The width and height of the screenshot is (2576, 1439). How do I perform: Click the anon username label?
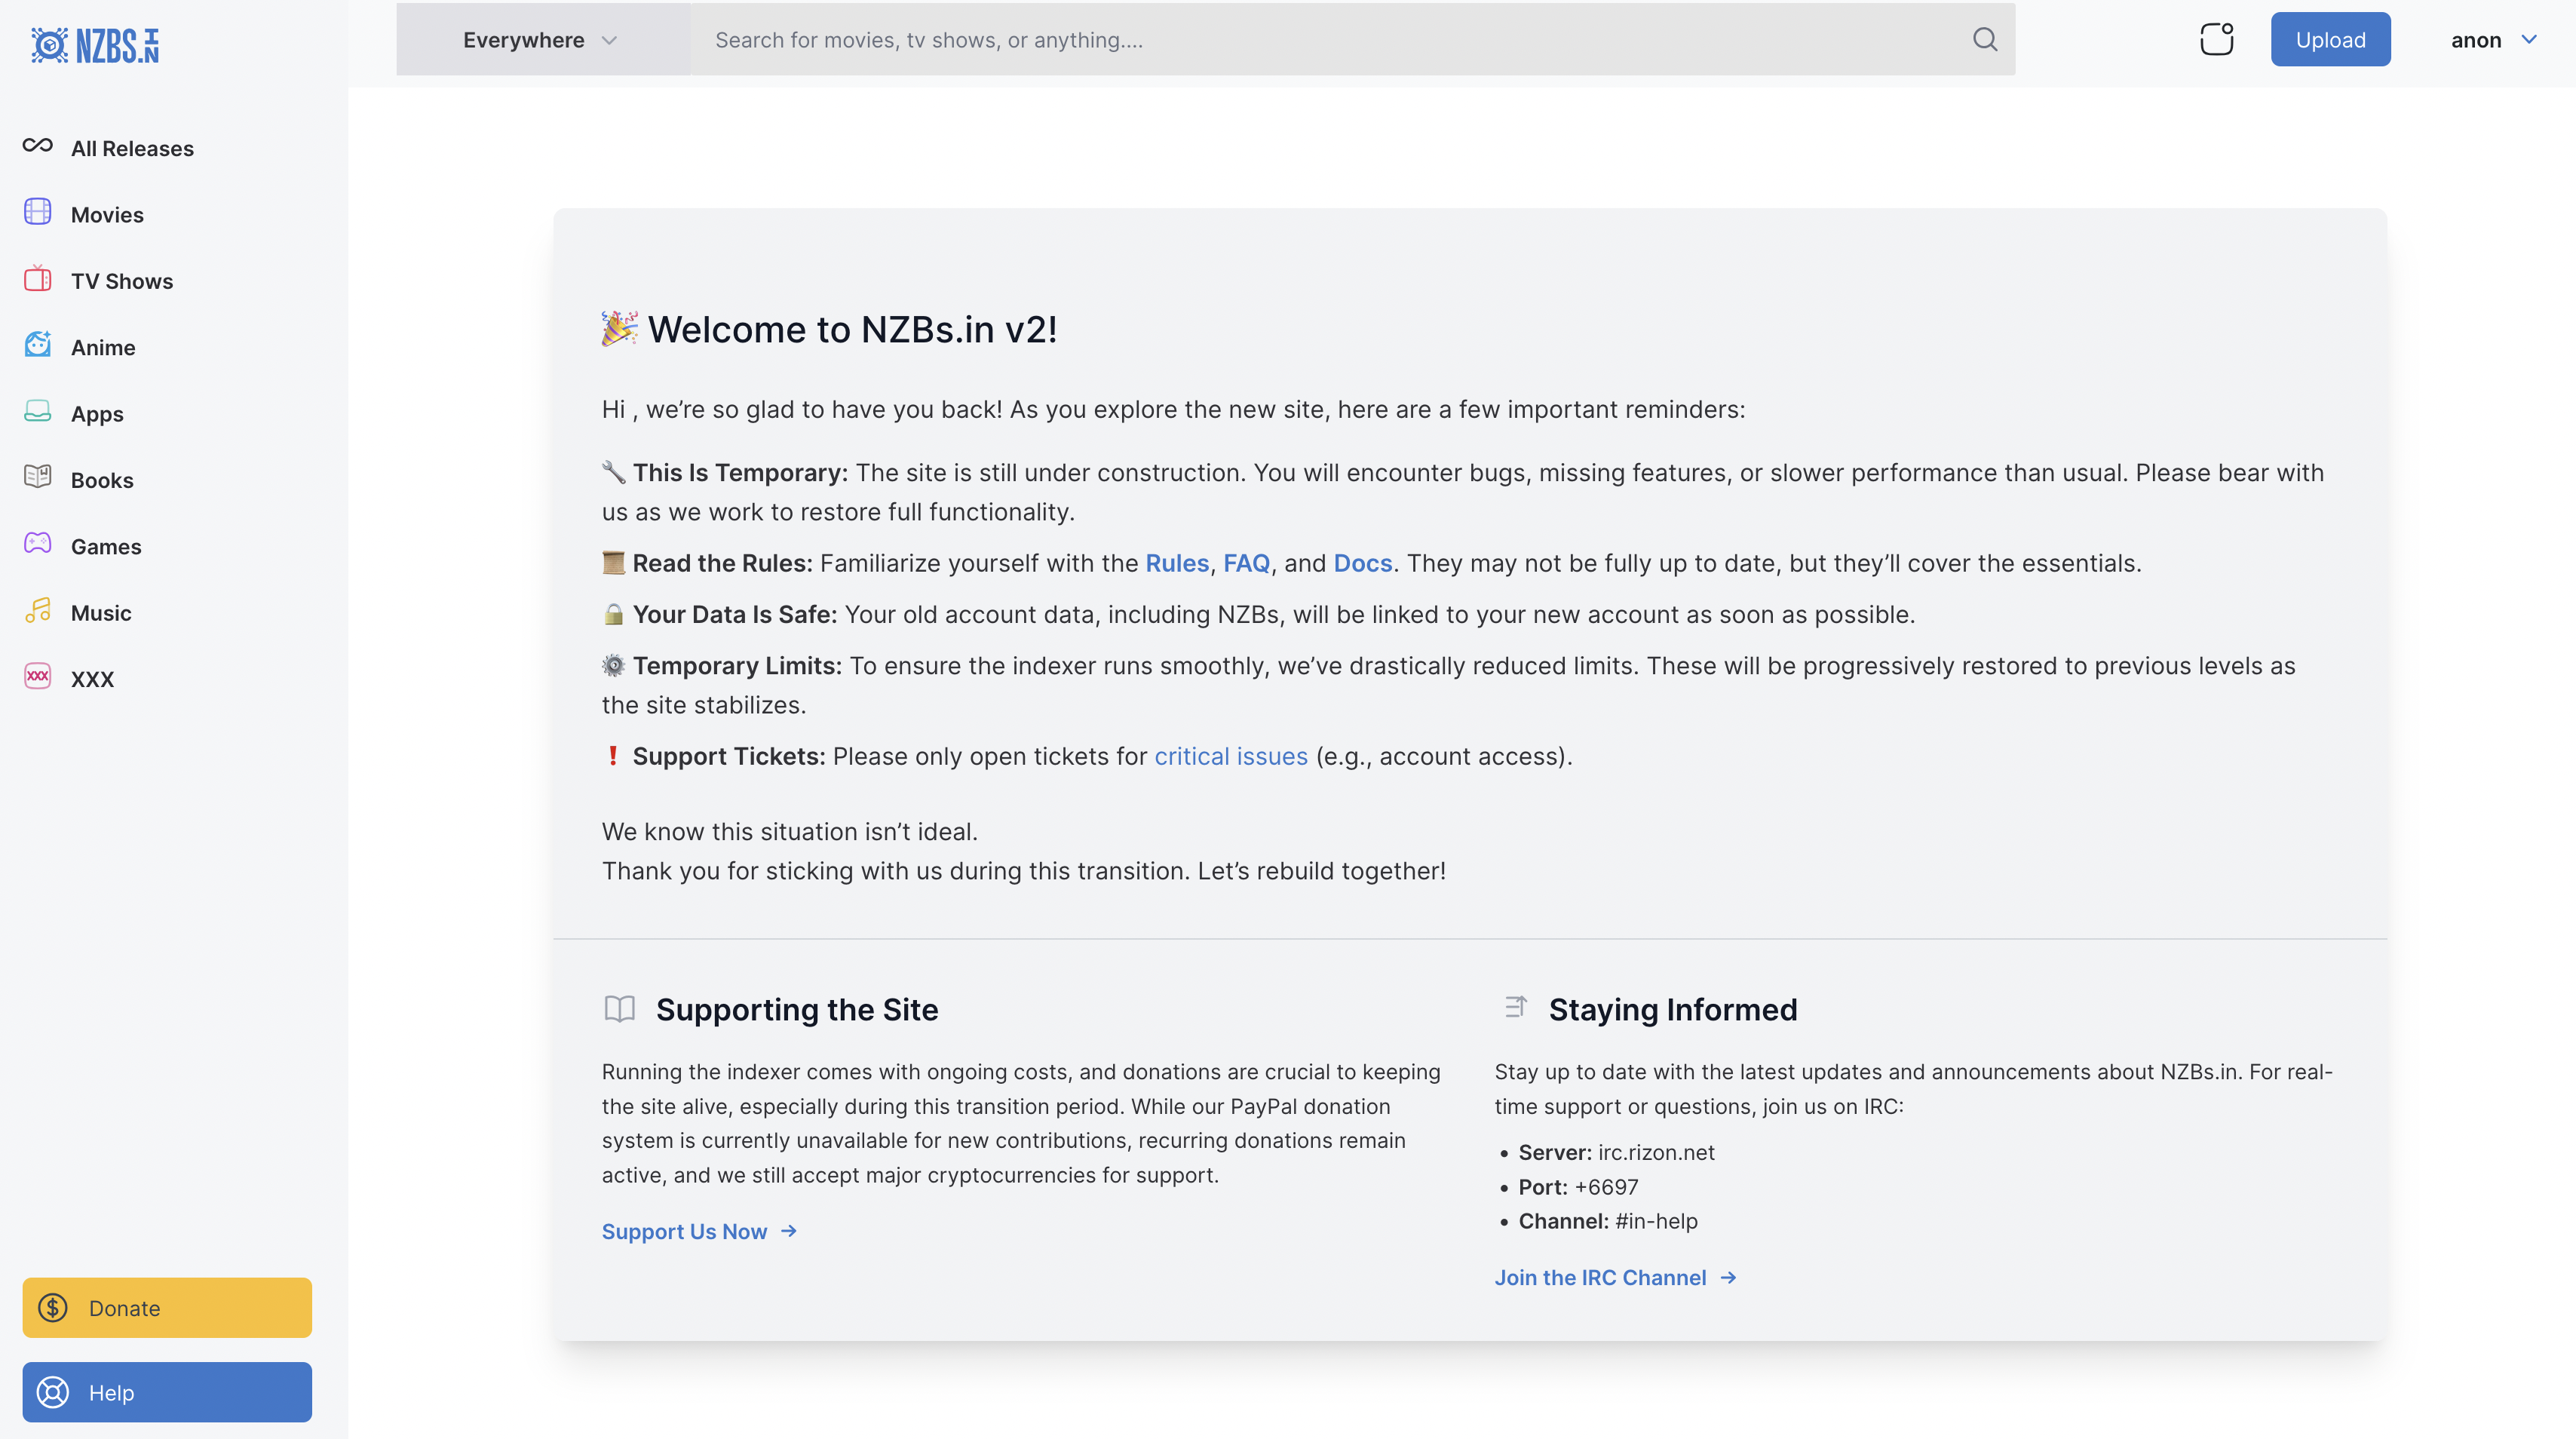[2476, 40]
